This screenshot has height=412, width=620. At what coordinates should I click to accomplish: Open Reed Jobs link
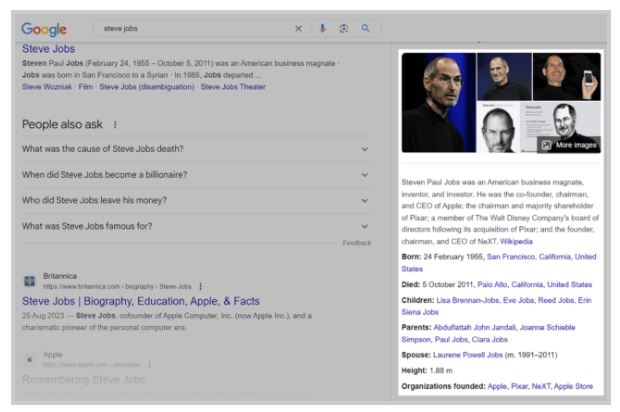[556, 300]
